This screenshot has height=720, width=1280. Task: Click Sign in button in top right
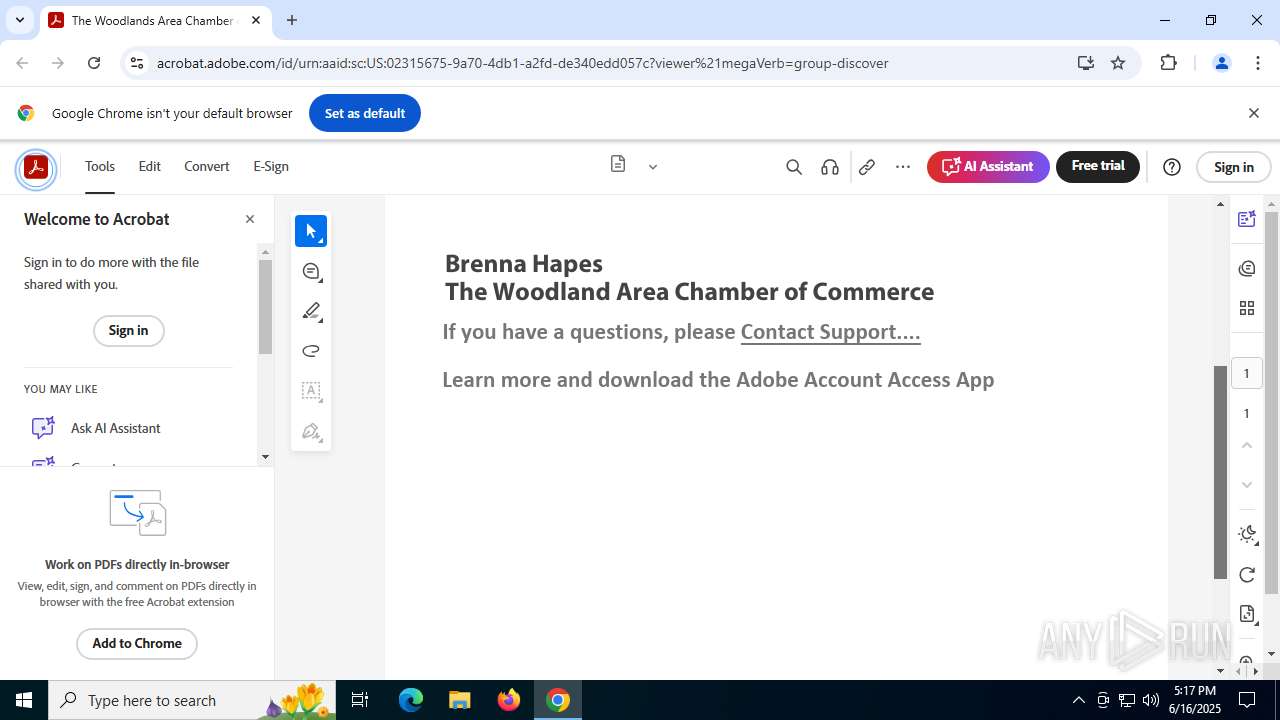[1233, 167]
